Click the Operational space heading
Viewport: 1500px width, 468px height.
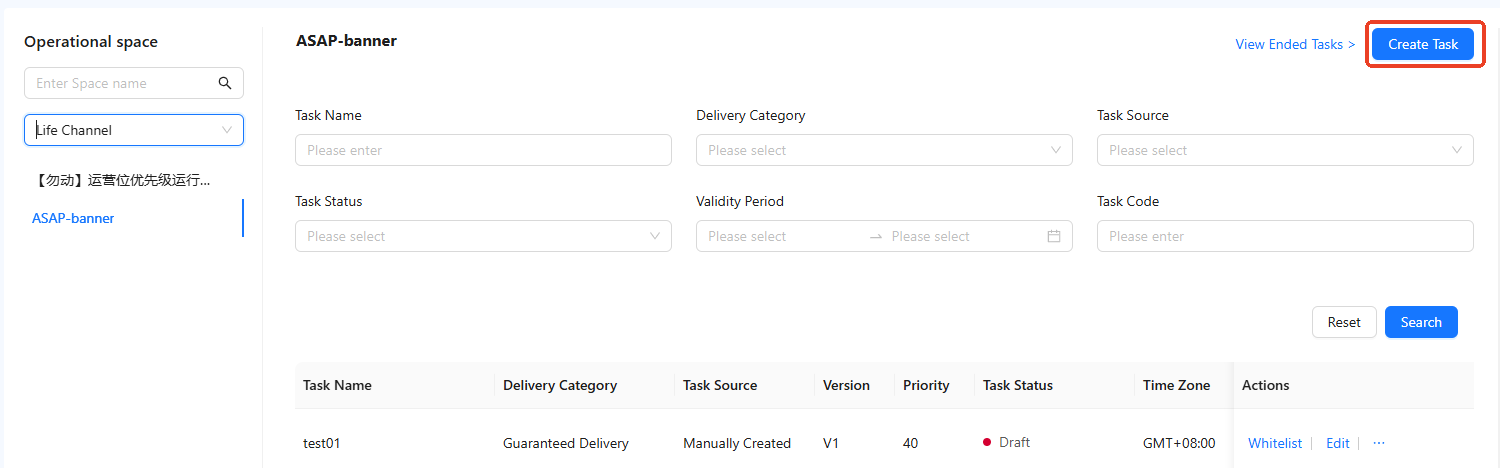click(91, 42)
